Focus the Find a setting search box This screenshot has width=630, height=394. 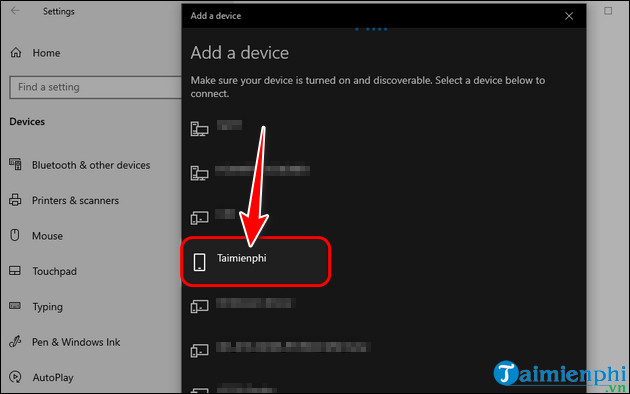[x=96, y=87]
